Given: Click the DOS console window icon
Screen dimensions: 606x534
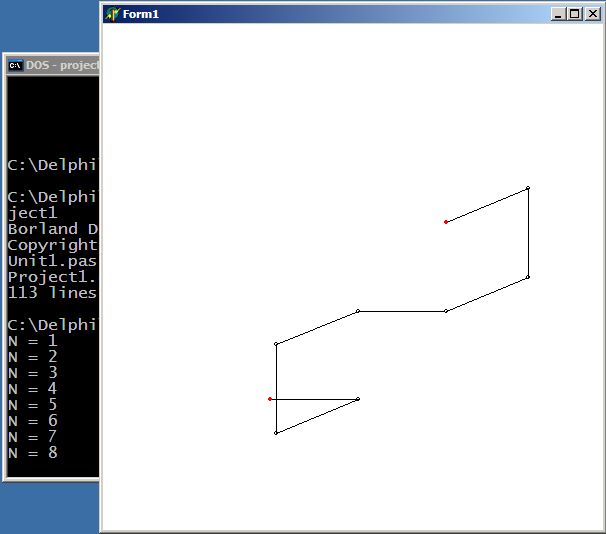Looking at the screenshot, I should (15, 66).
